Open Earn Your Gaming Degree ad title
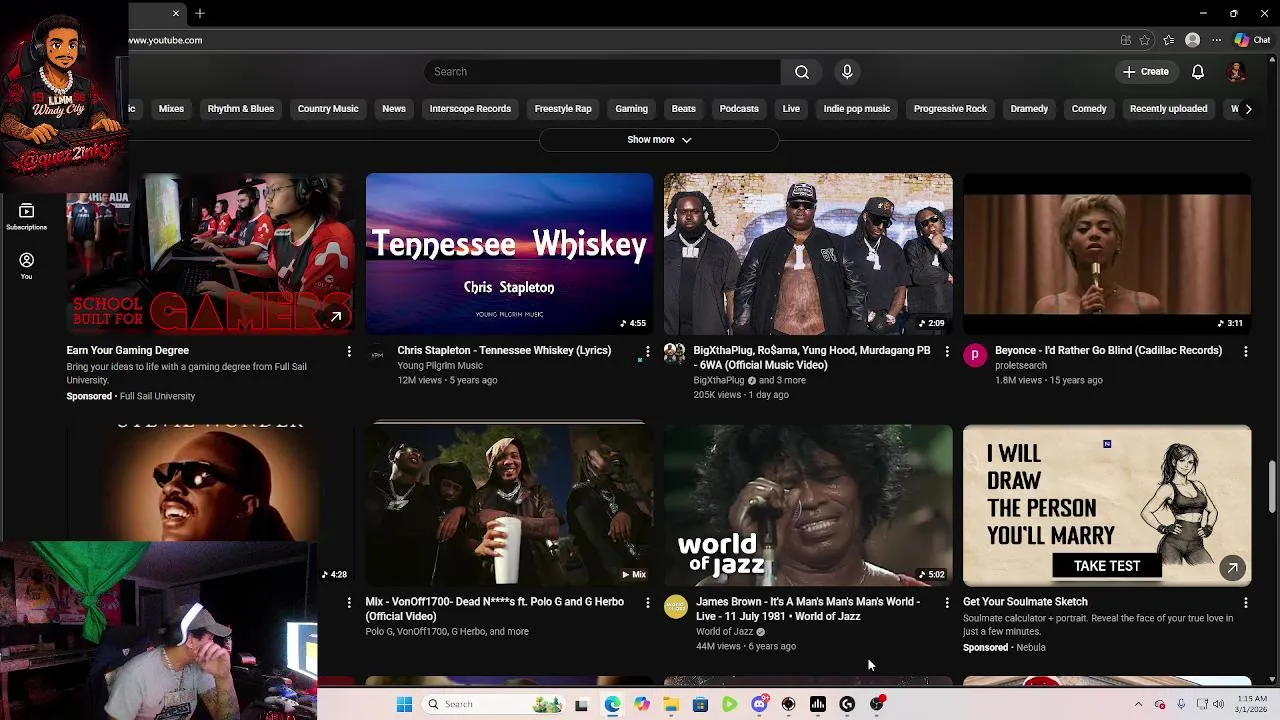 tap(128, 351)
